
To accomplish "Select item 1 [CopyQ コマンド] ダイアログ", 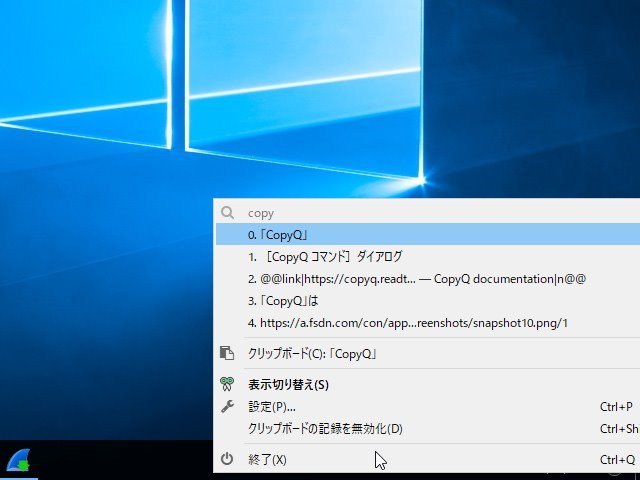I will click(x=428, y=257).
